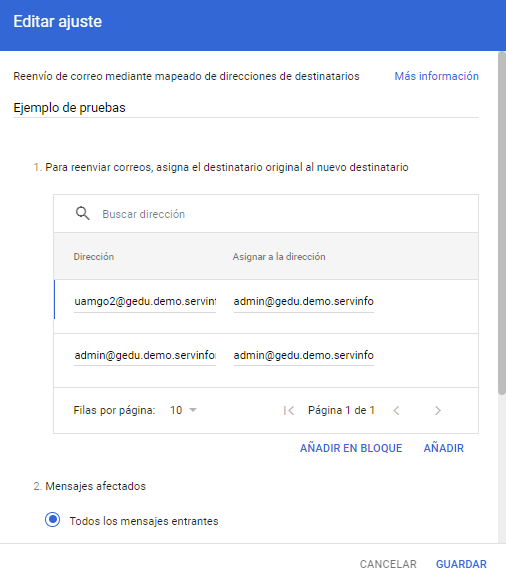
Task: Click the Asignar a la dirección header
Action: (279, 257)
